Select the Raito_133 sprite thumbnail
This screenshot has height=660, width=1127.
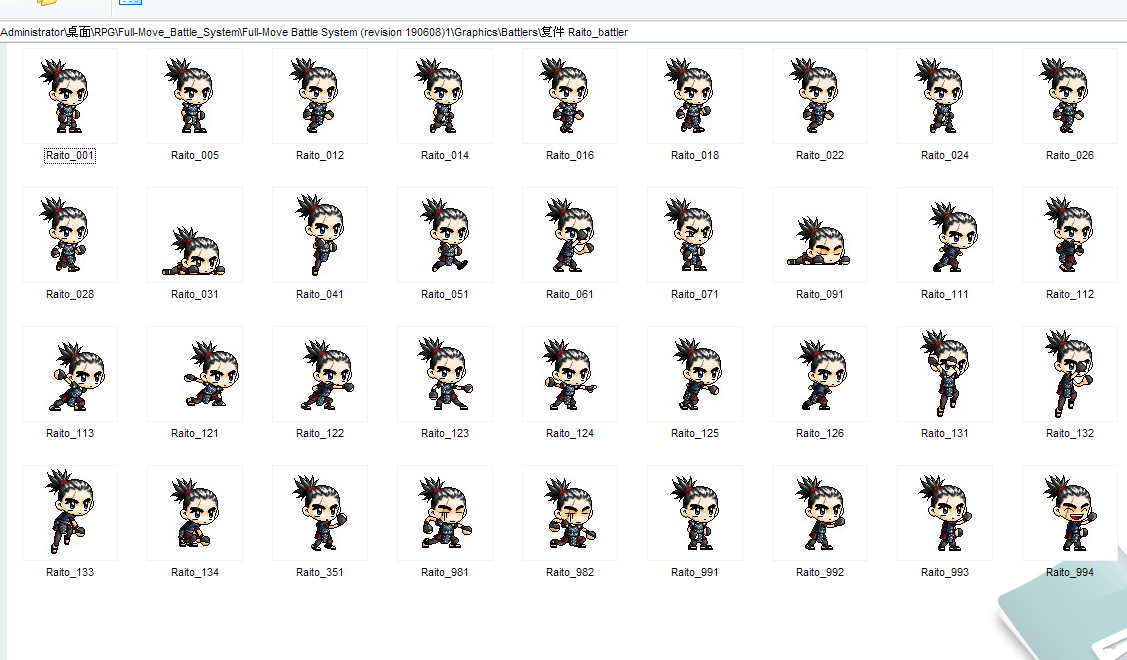pyautogui.click(x=70, y=513)
